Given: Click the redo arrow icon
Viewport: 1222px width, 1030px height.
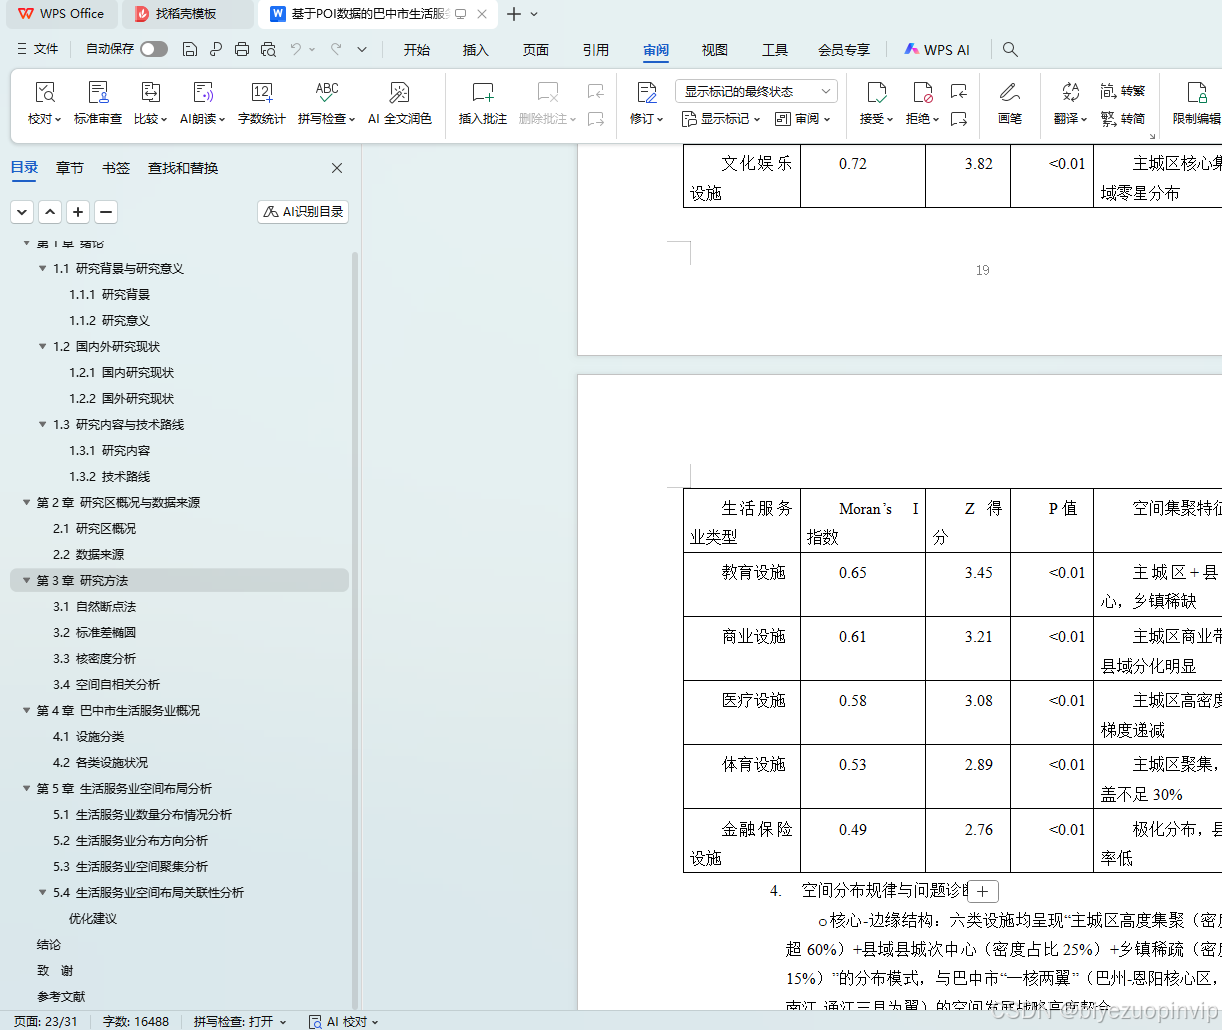Looking at the screenshot, I should coord(336,49).
